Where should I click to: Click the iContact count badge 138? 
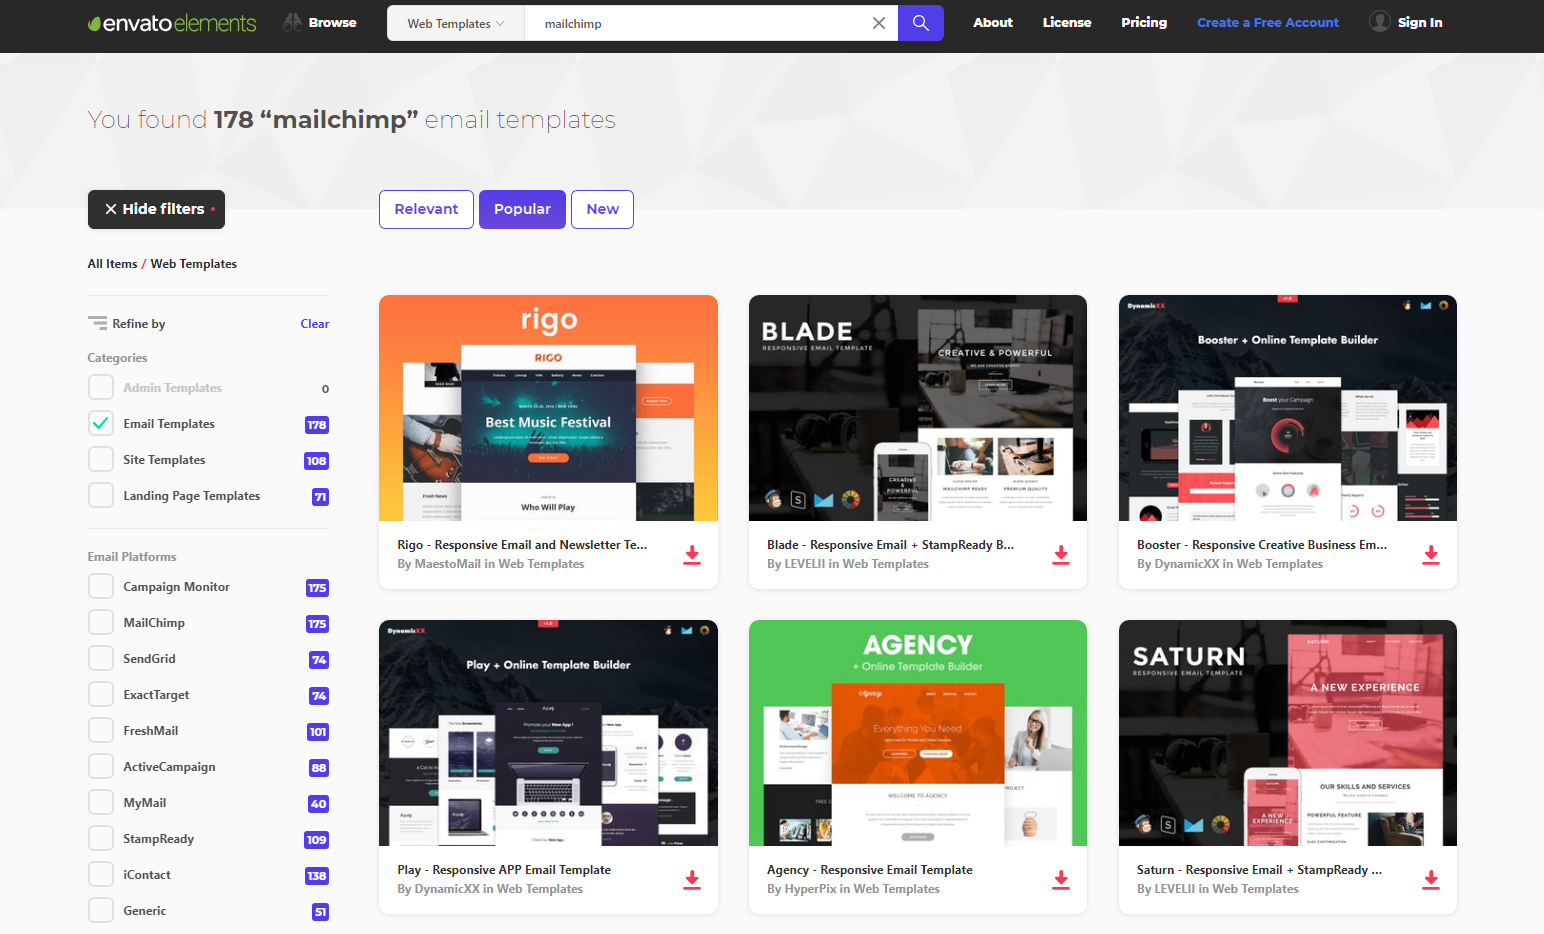click(317, 876)
